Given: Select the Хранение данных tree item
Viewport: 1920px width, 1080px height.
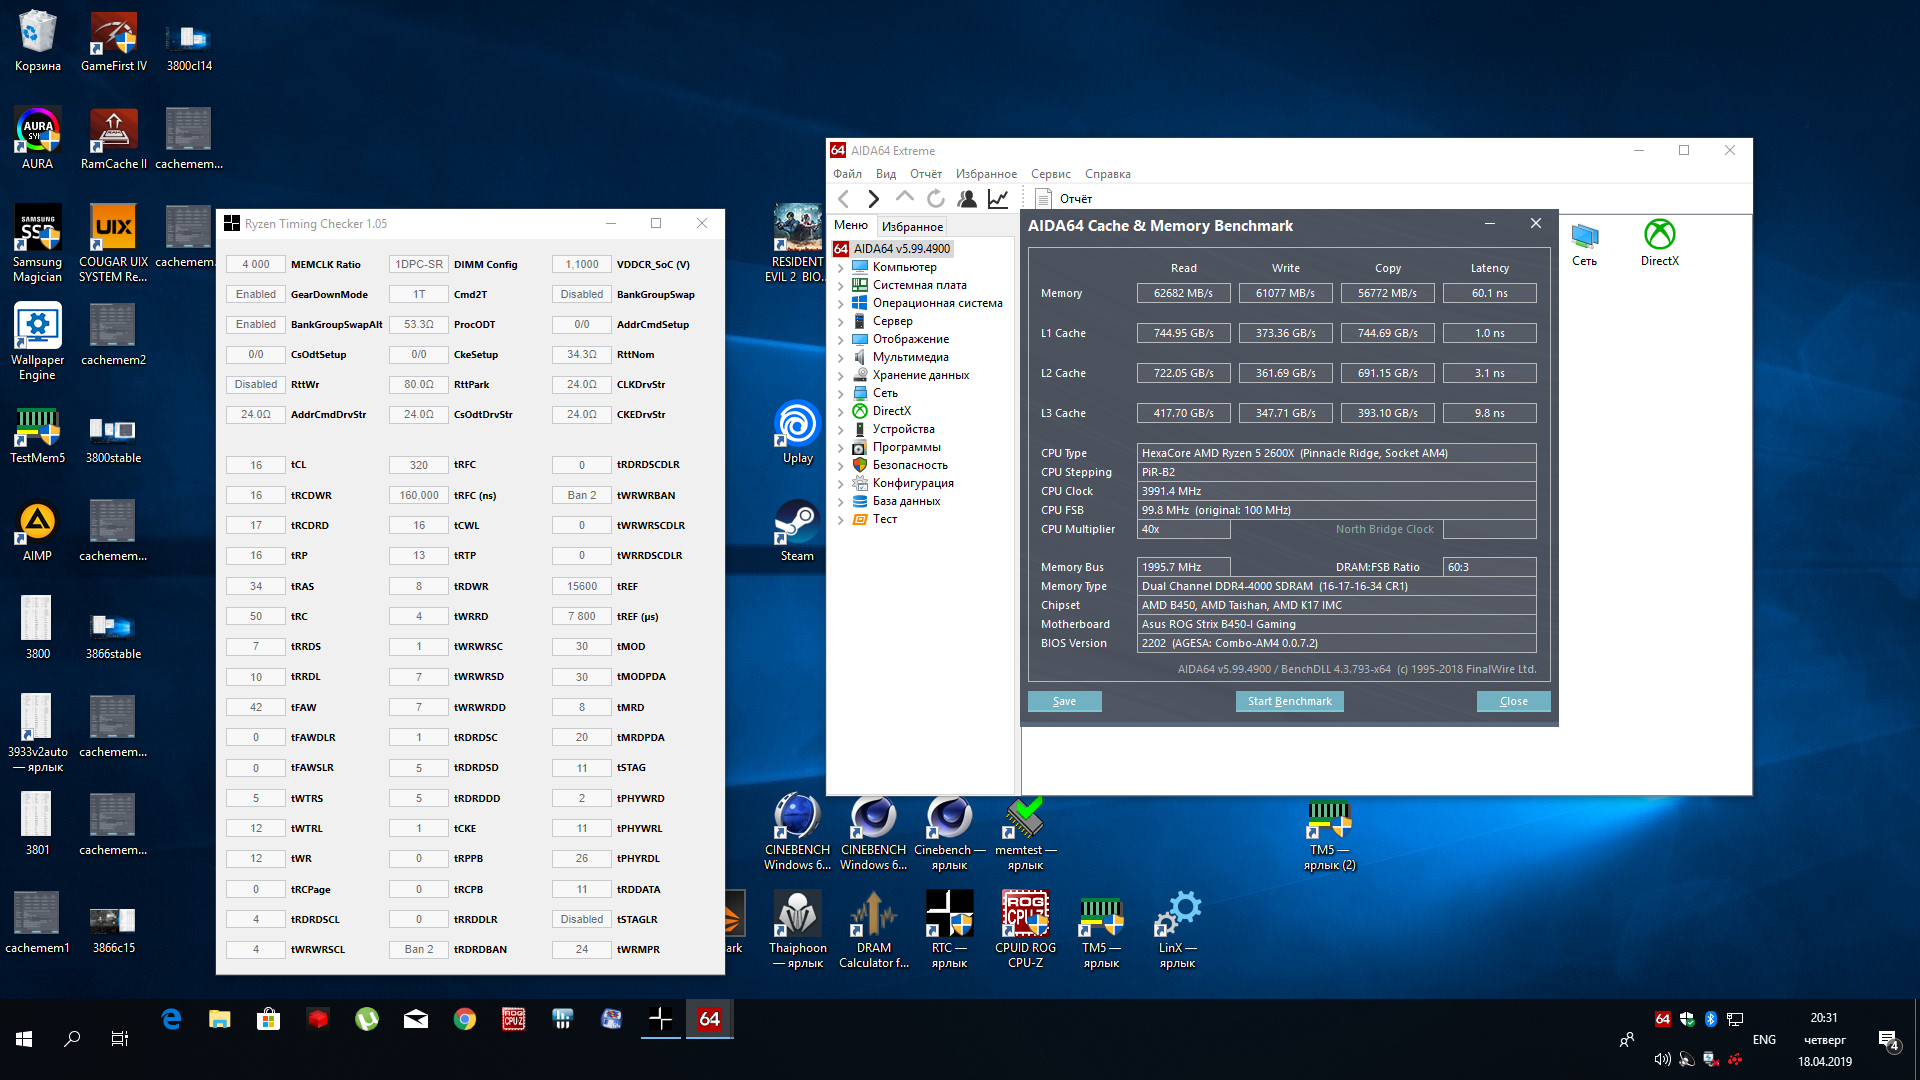Looking at the screenshot, I should [x=920, y=375].
